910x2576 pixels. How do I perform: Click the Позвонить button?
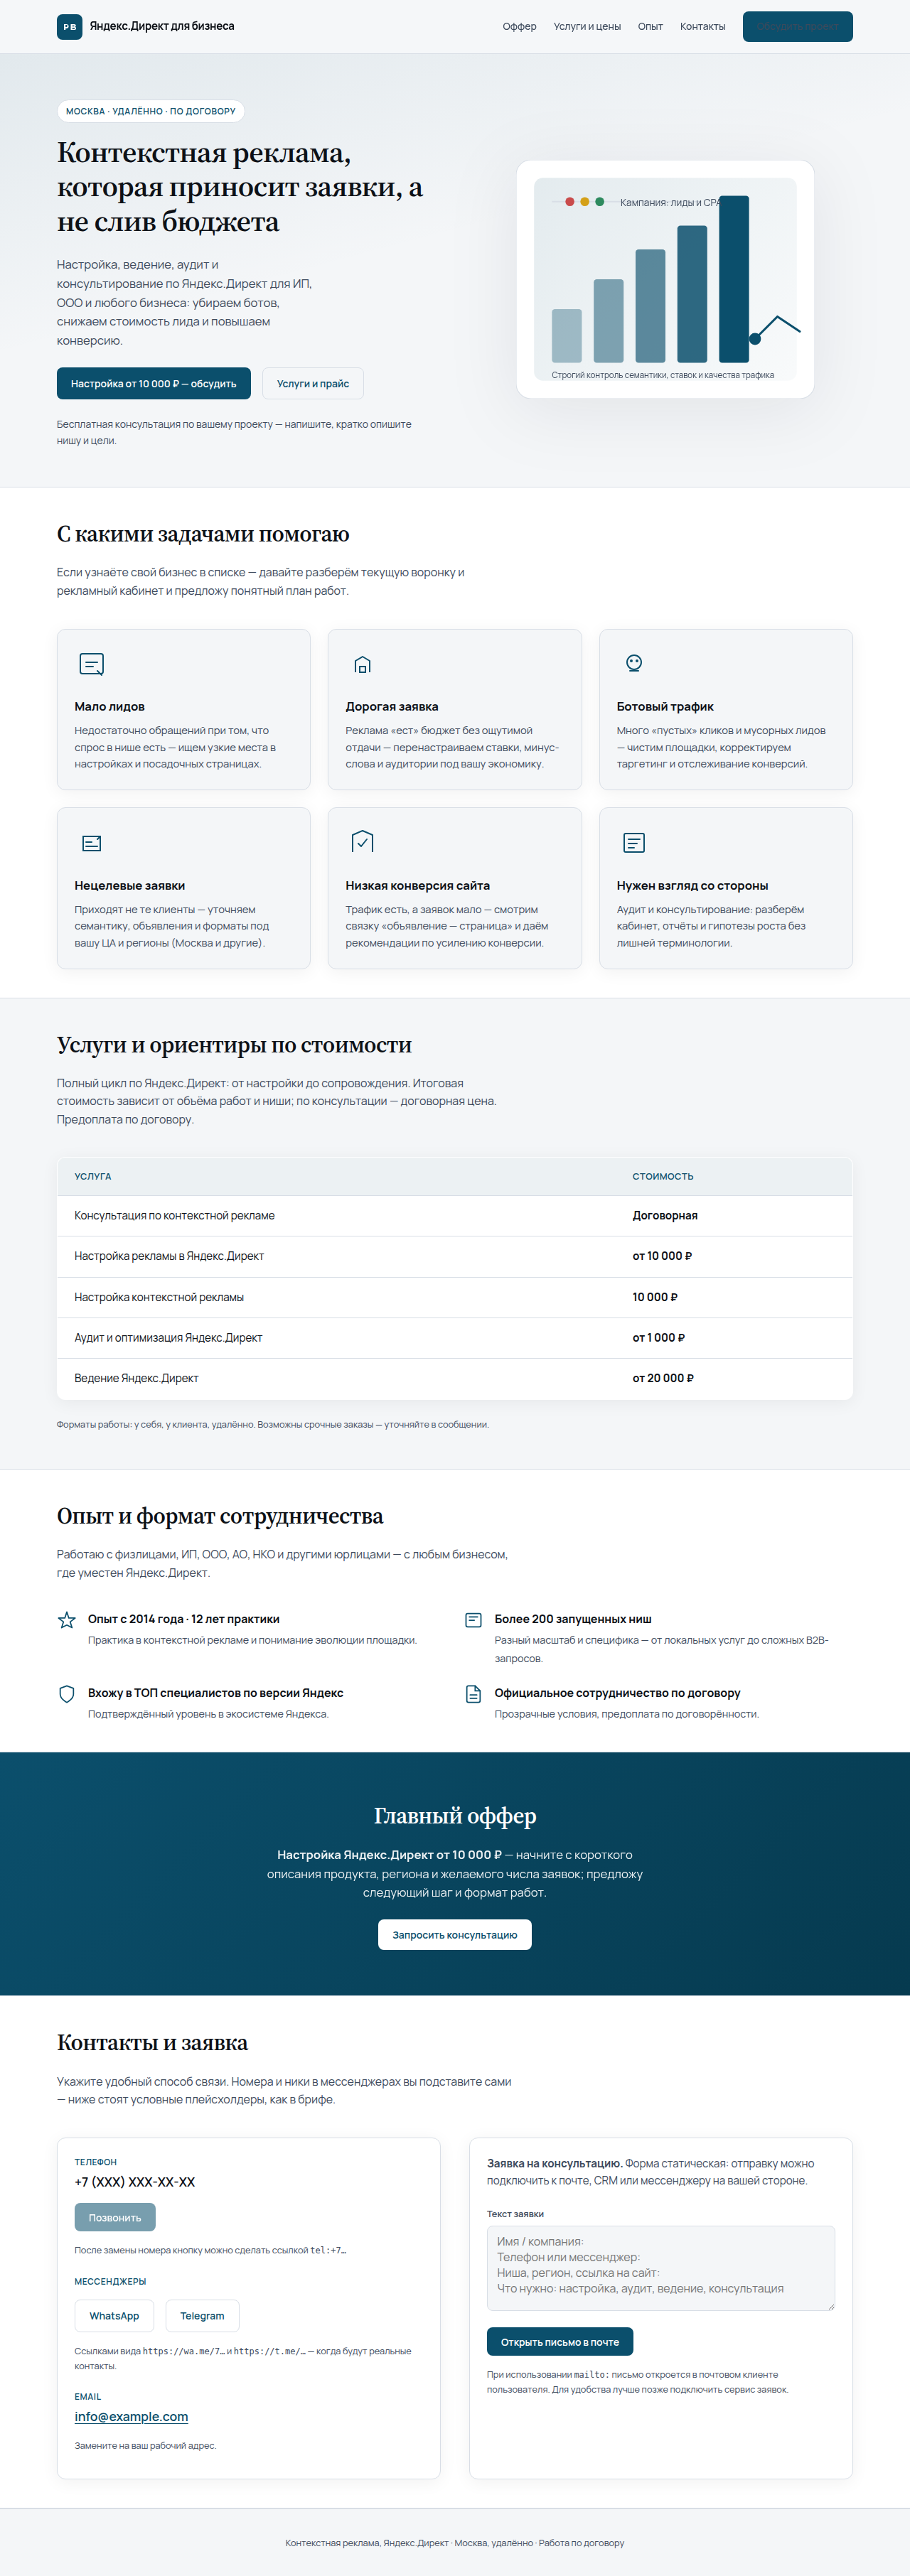(x=115, y=2218)
